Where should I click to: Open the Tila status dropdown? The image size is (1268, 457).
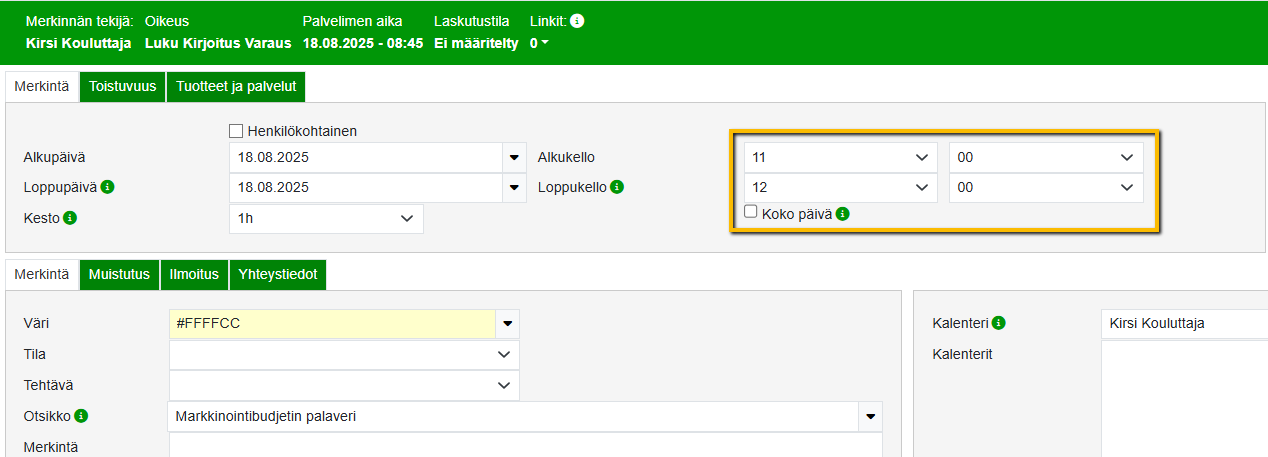pyautogui.click(x=344, y=354)
